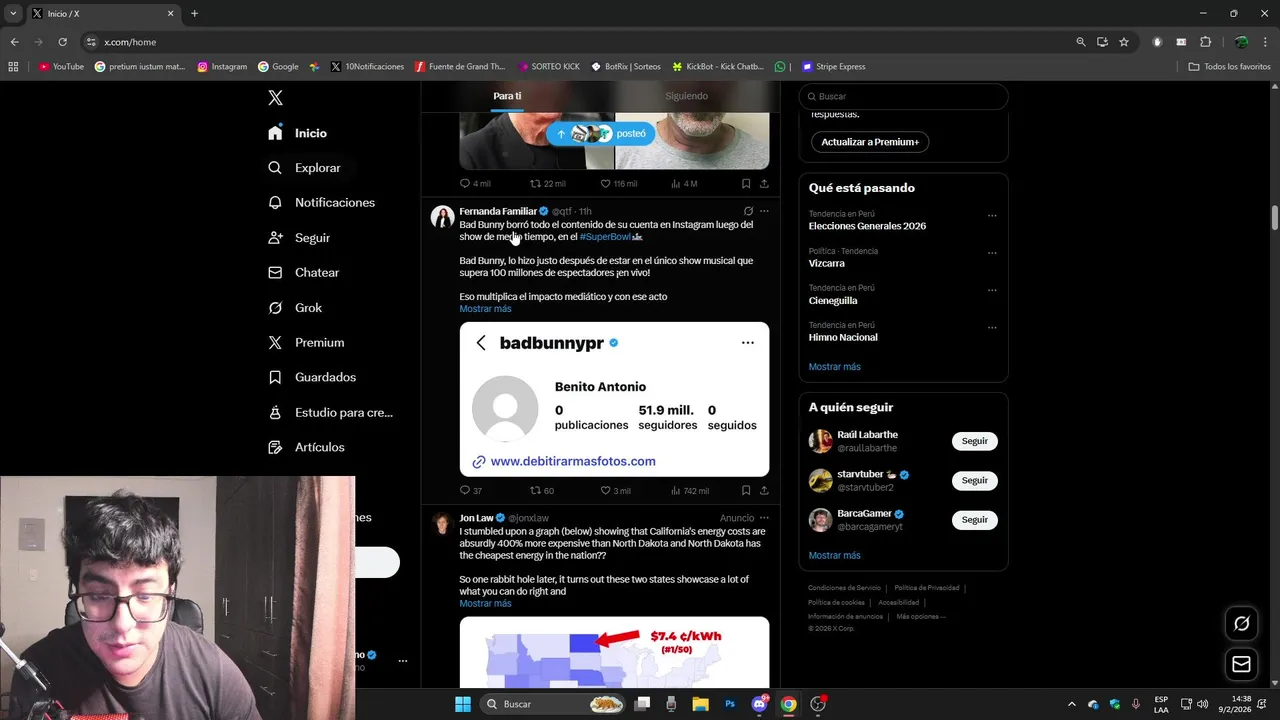Open options for Elecciones Generales trend
The width and height of the screenshot is (1280, 720).
(x=992, y=215)
